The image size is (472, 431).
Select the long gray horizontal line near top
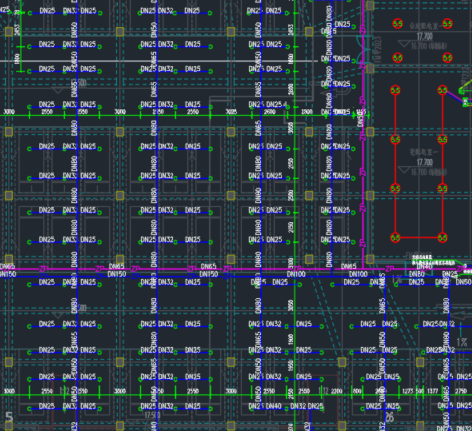(159, 61)
